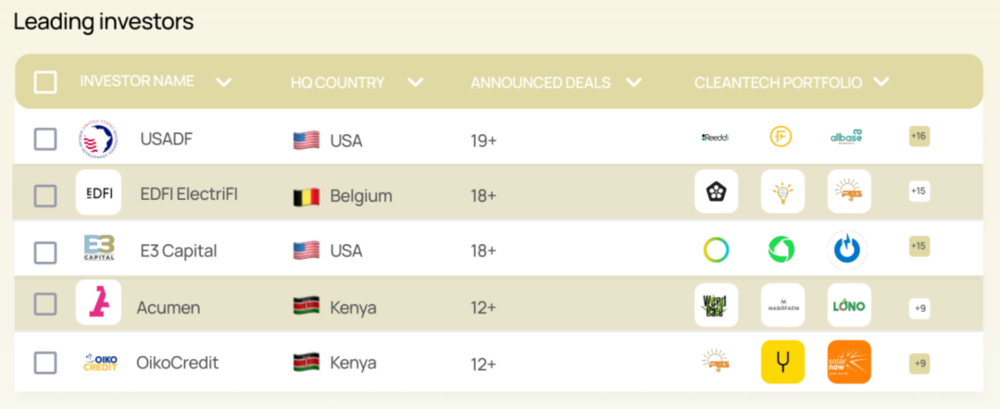Open the HQ Country column dropdown arrow
Screen dimensions: 1000x409
[415, 82]
